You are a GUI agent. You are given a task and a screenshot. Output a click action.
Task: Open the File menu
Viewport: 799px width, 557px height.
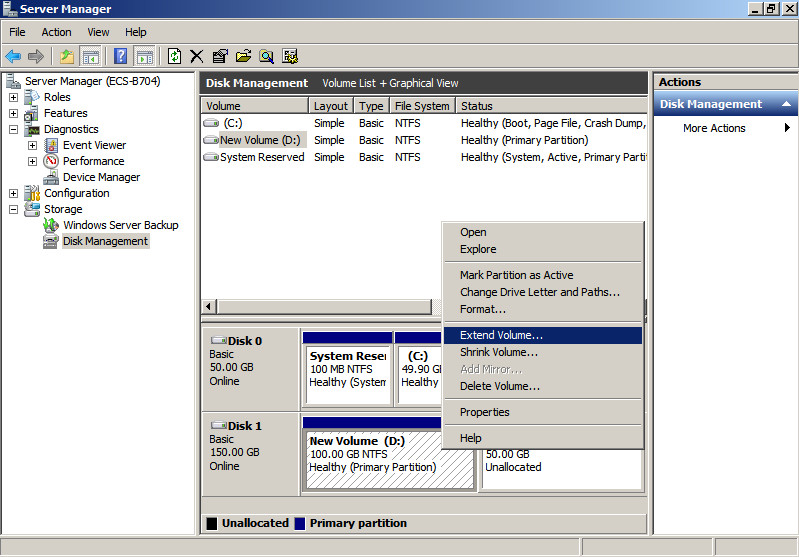click(17, 32)
